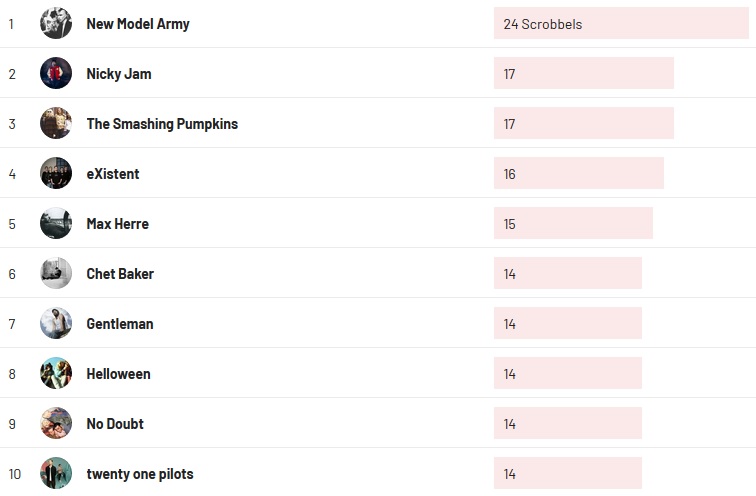Image resolution: width=756 pixels, height=496 pixels.
Task: Open twenty one pilots avatar
Action: pyautogui.click(x=56, y=473)
